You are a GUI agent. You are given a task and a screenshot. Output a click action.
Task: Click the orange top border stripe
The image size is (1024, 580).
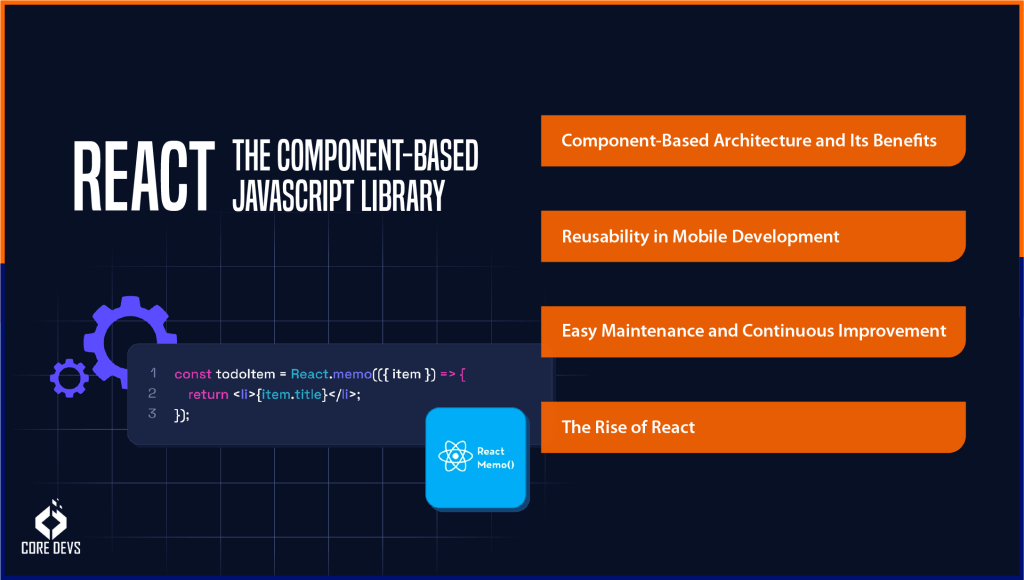coord(512,4)
